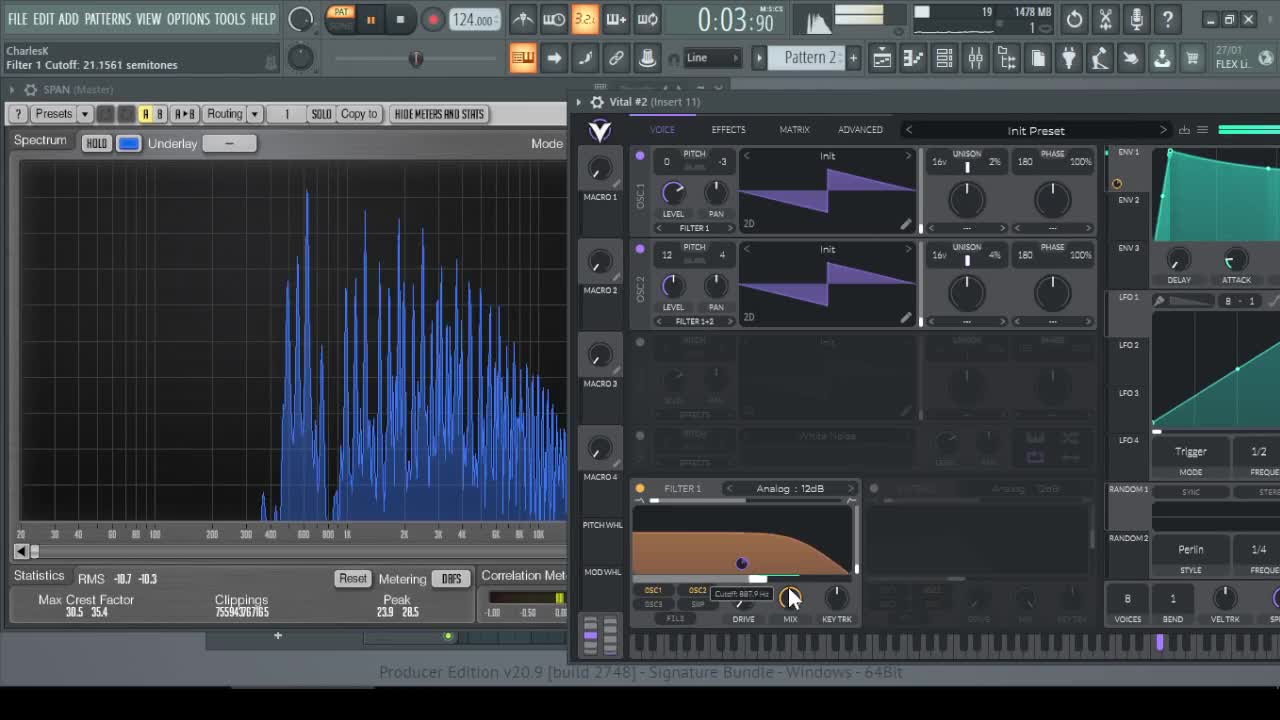This screenshot has width=1280, height=720.
Task: Disable Vital oscillator 2 power toggle
Action: [x=640, y=249]
